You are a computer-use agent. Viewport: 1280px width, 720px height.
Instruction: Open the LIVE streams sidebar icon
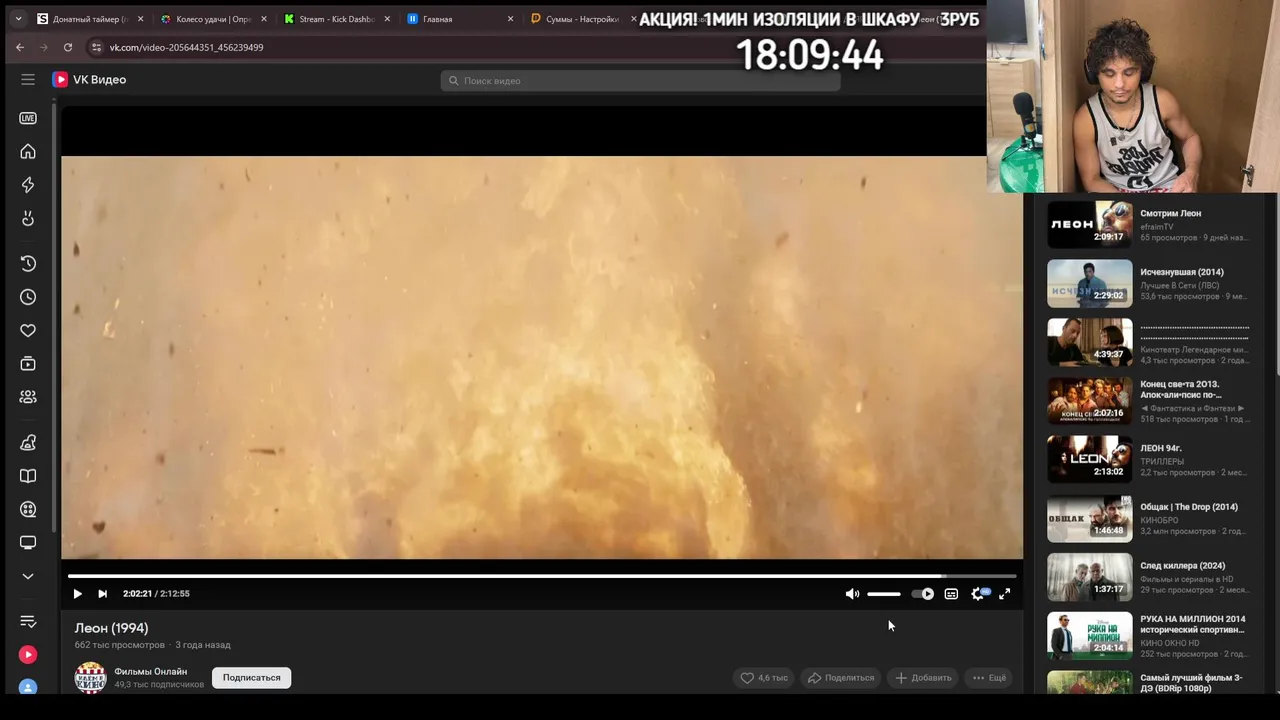28,118
